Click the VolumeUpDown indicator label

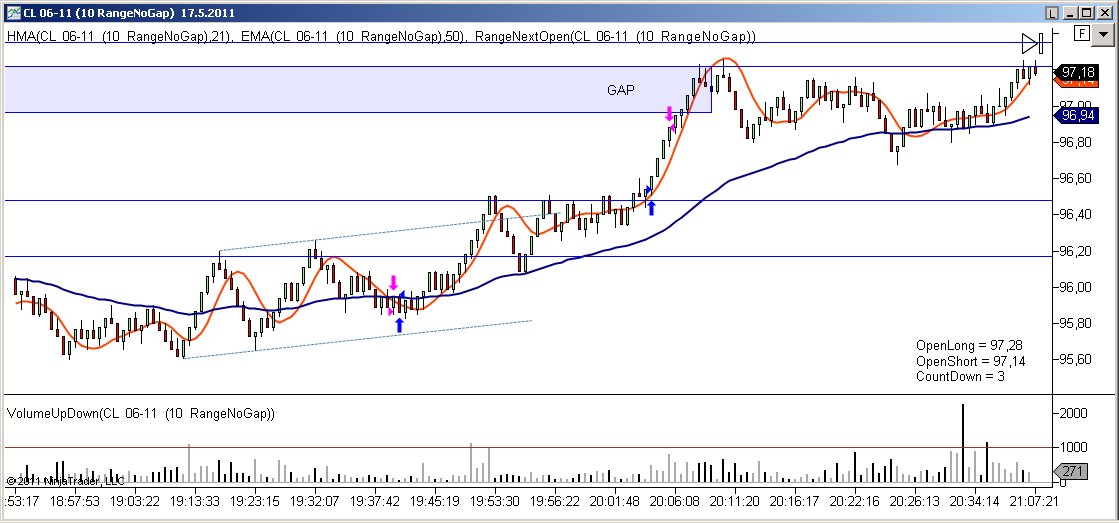coord(141,413)
